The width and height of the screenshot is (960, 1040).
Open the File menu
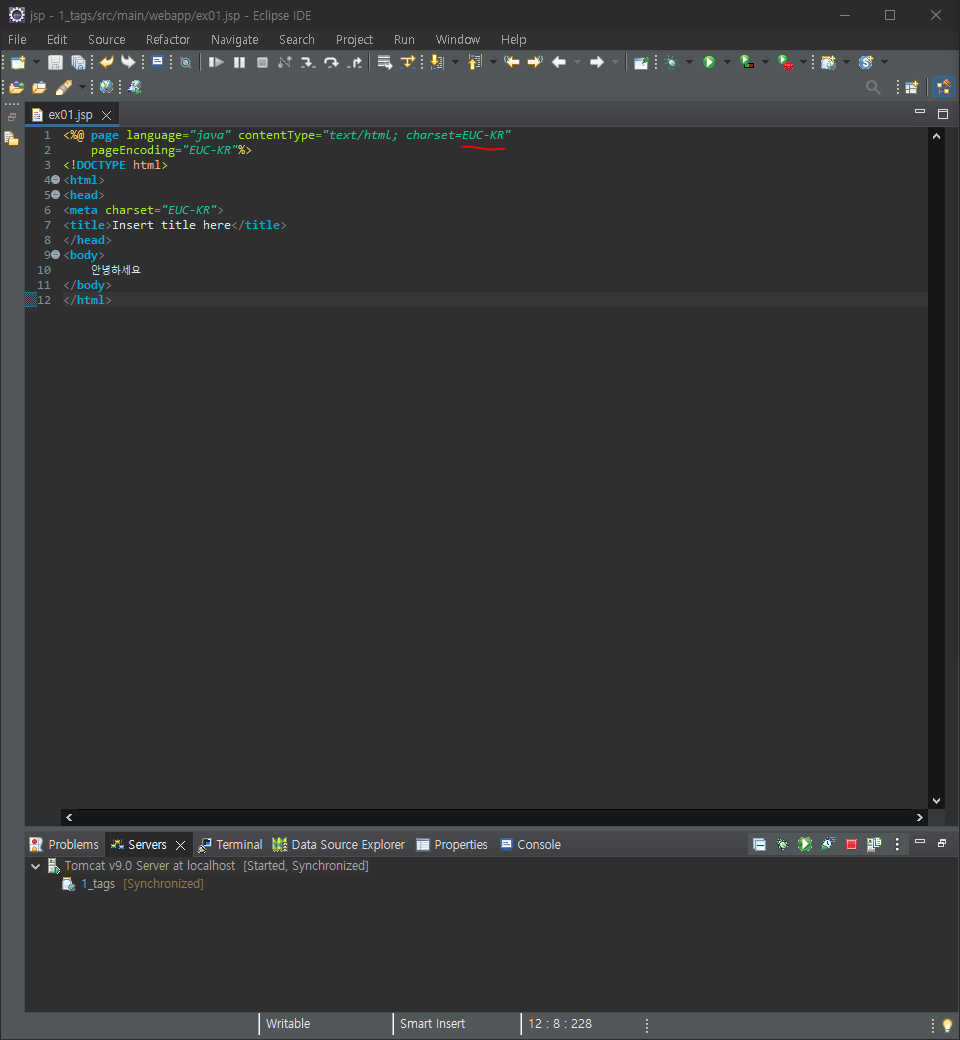pos(17,40)
